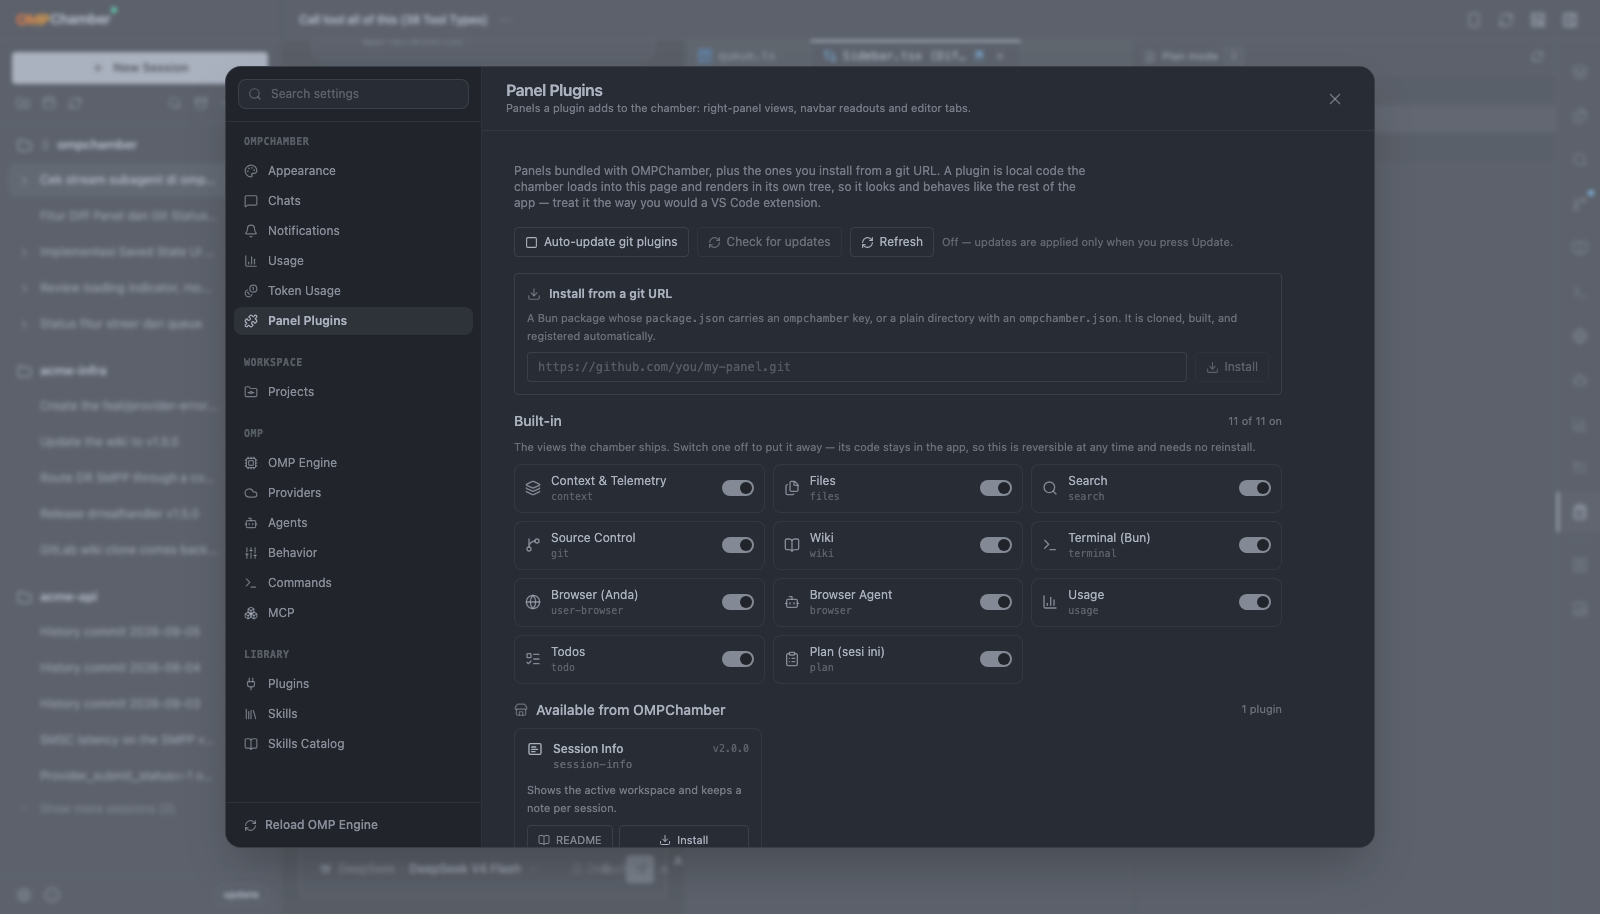Switch off the Todos panel
This screenshot has height=914, width=1600.
coord(738,659)
